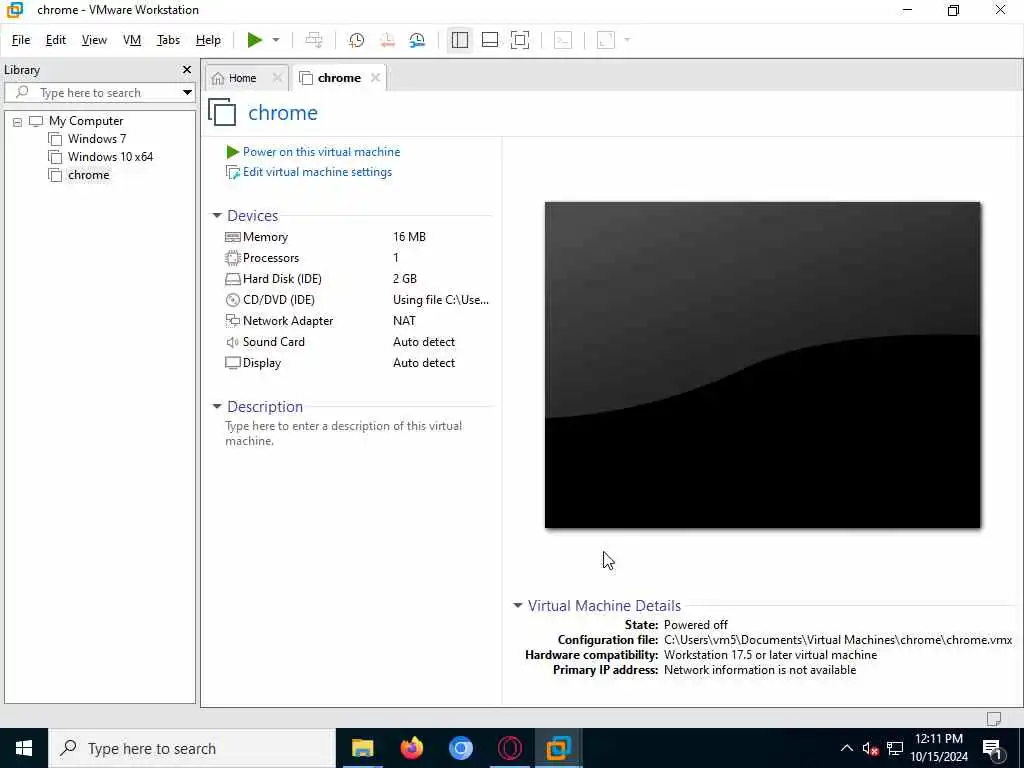1024x768 pixels.
Task: Click the message log icon in status bar
Action: coord(993,719)
